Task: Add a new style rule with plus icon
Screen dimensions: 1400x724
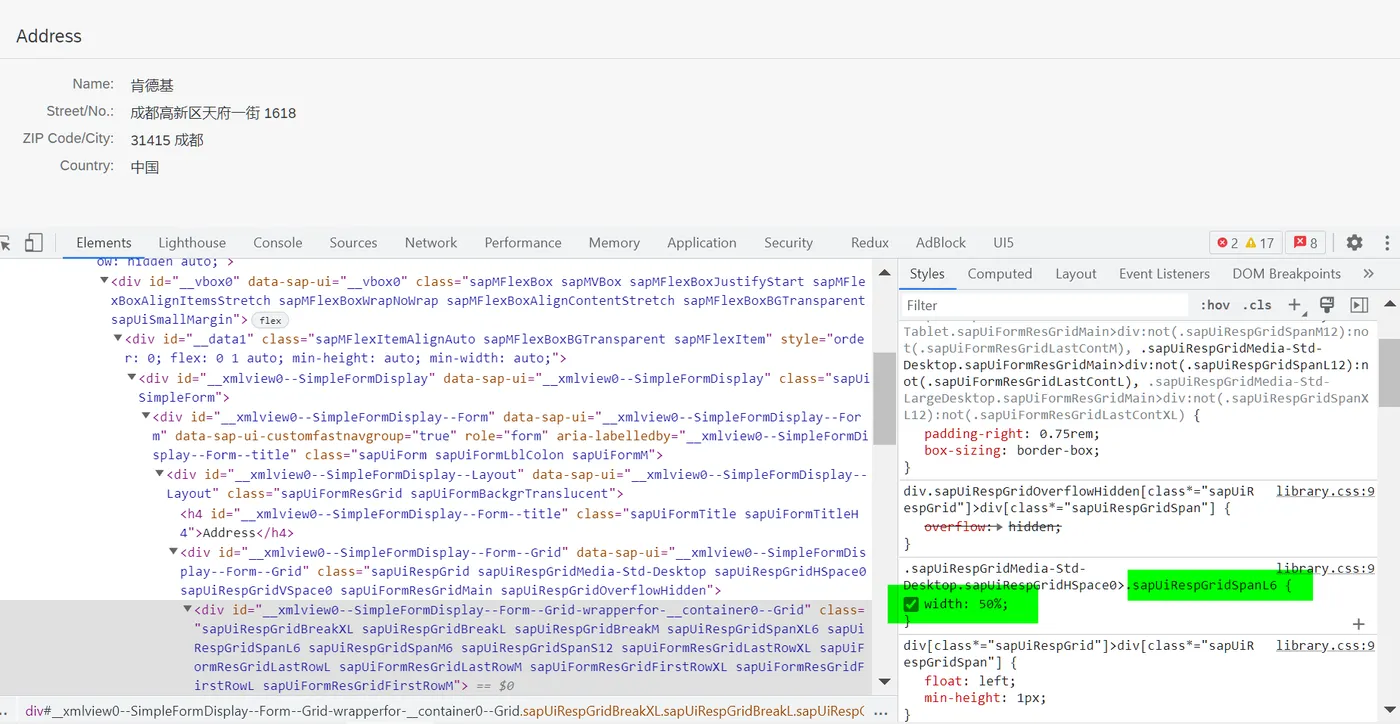Action: [1295, 305]
